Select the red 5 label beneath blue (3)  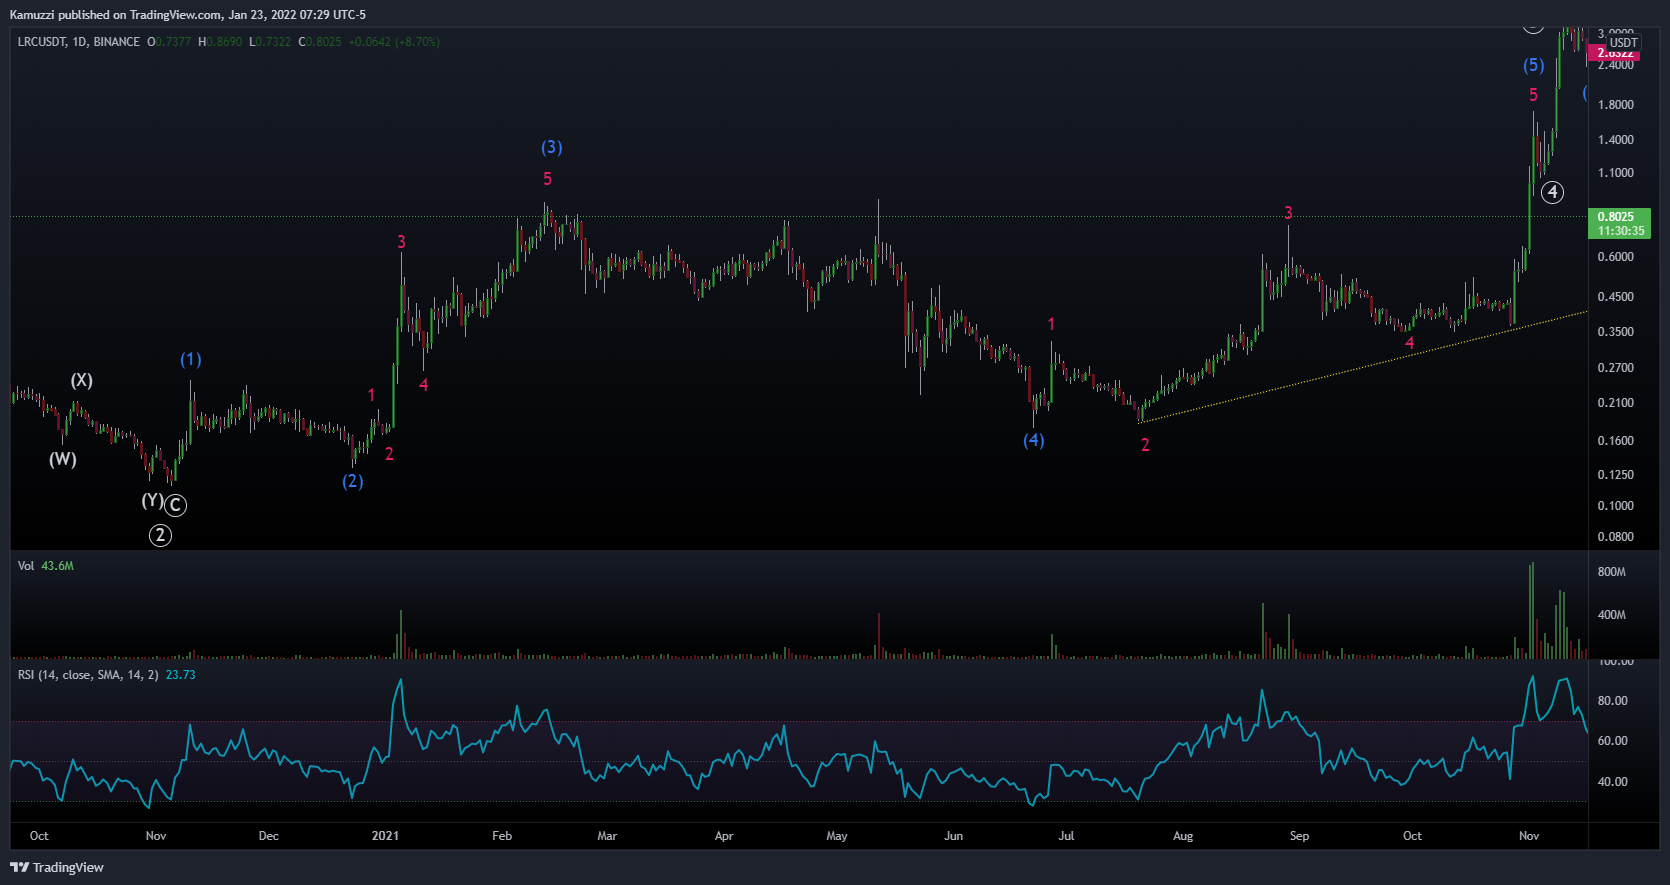coord(547,179)
